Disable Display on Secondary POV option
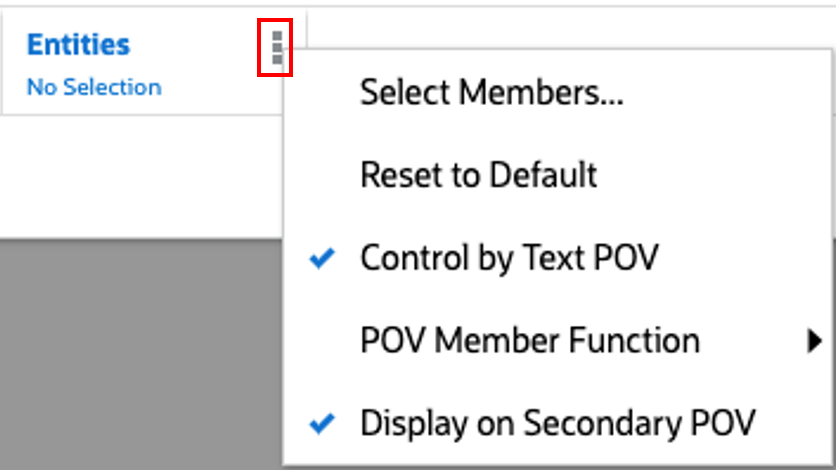Viewport: 836px width, 470px height. (558, 423)
